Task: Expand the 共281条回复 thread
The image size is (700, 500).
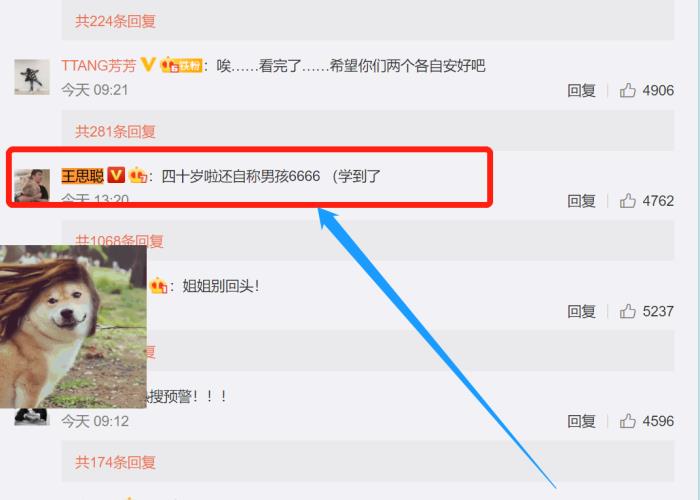Action: [115, 131]
